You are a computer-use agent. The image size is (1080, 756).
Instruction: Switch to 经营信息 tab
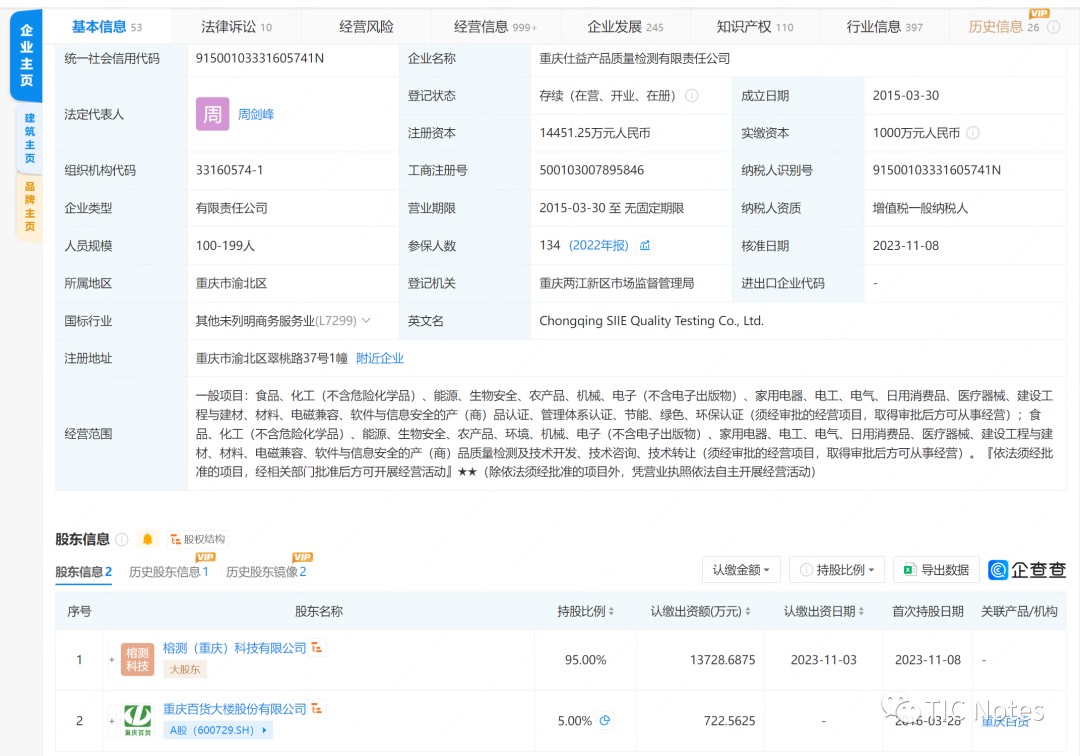coord(495,27)
